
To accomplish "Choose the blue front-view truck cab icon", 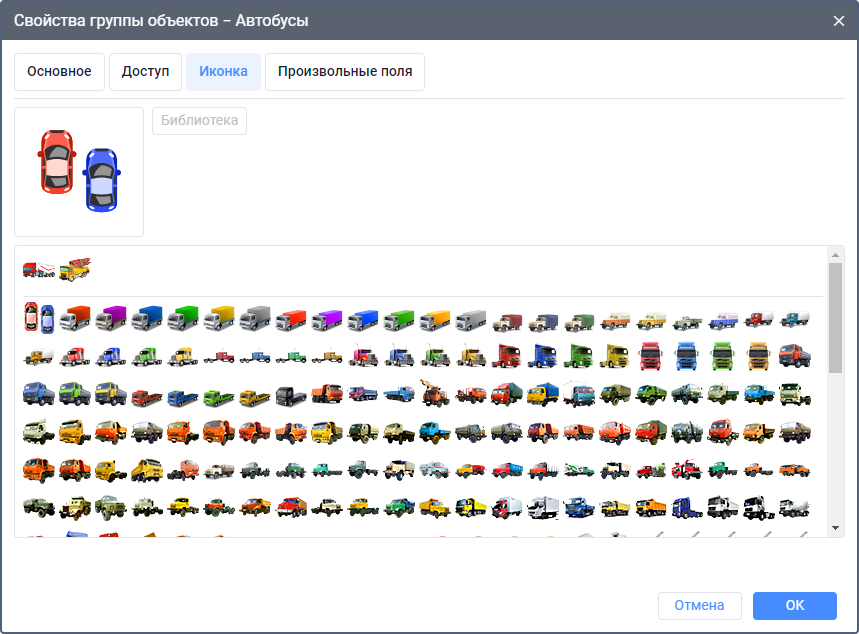I will click(687, 356).
